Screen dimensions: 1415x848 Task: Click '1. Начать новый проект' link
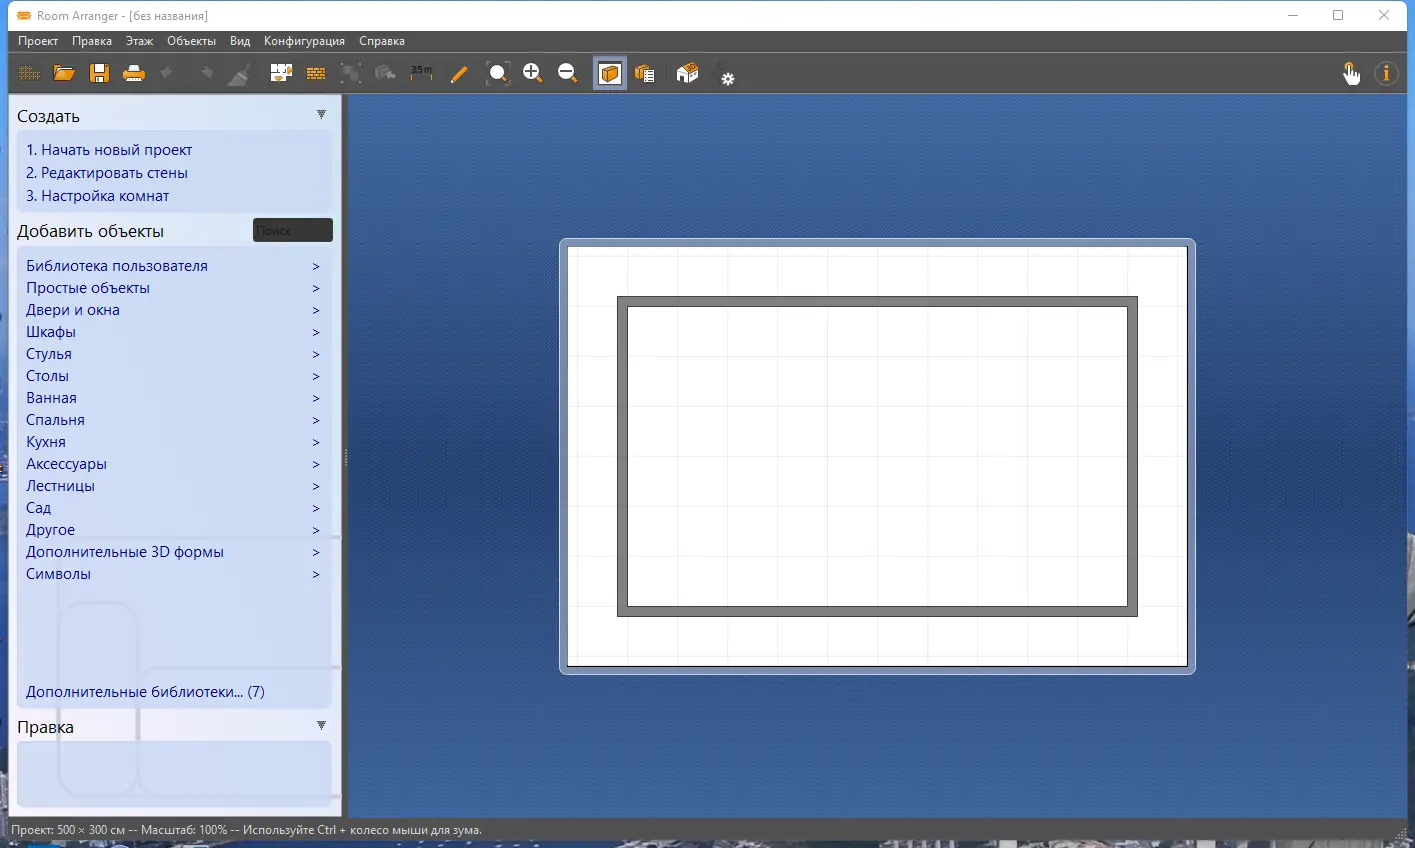pyautogui.click(x=109, y=150)
